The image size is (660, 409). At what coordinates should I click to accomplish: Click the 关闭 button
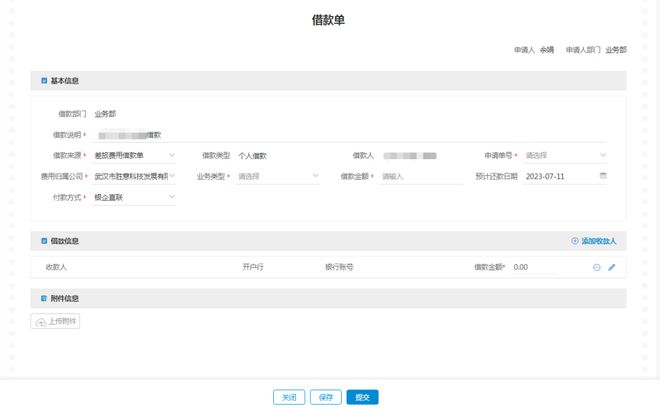point(289,397)
